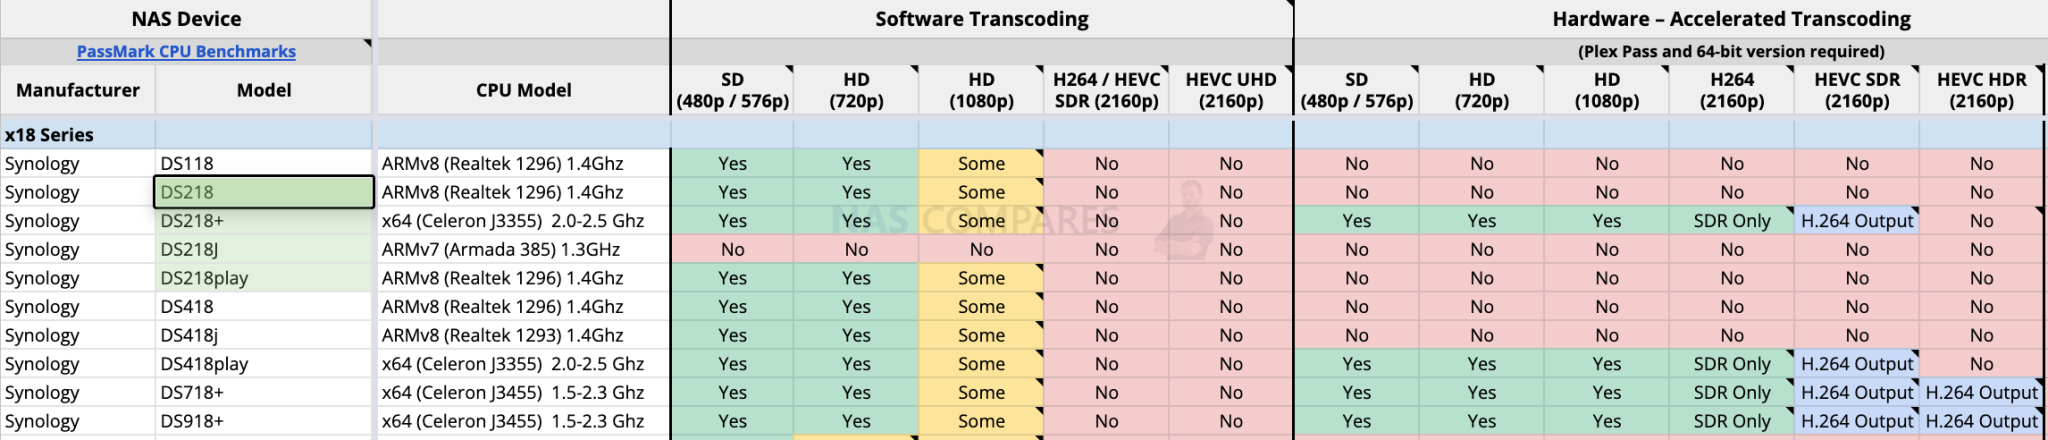Click the Plex Pass and 64-bit note cell
Viewport: 2048px width, 440px height.
point(1730,51)
